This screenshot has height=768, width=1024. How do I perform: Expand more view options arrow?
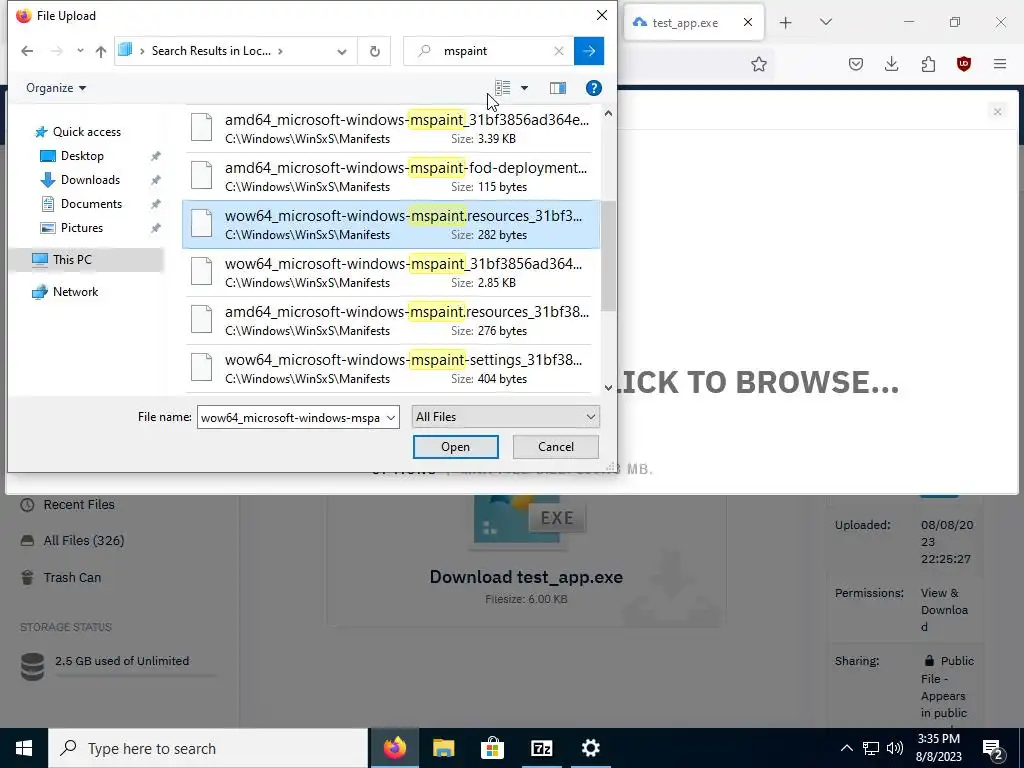pos(524,88)
